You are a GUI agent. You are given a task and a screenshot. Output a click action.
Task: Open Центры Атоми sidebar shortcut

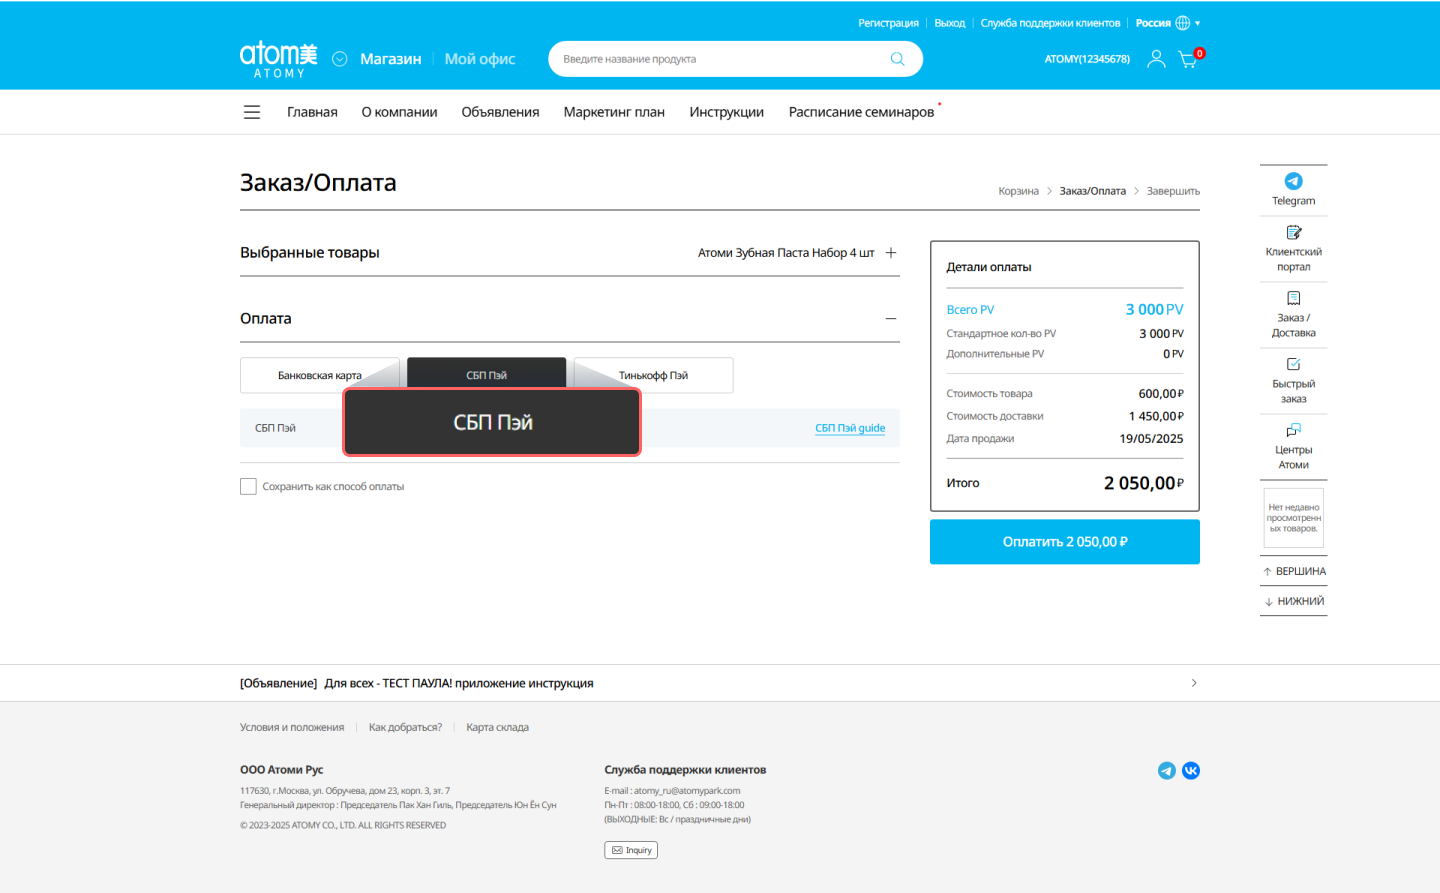[1293, 447]
